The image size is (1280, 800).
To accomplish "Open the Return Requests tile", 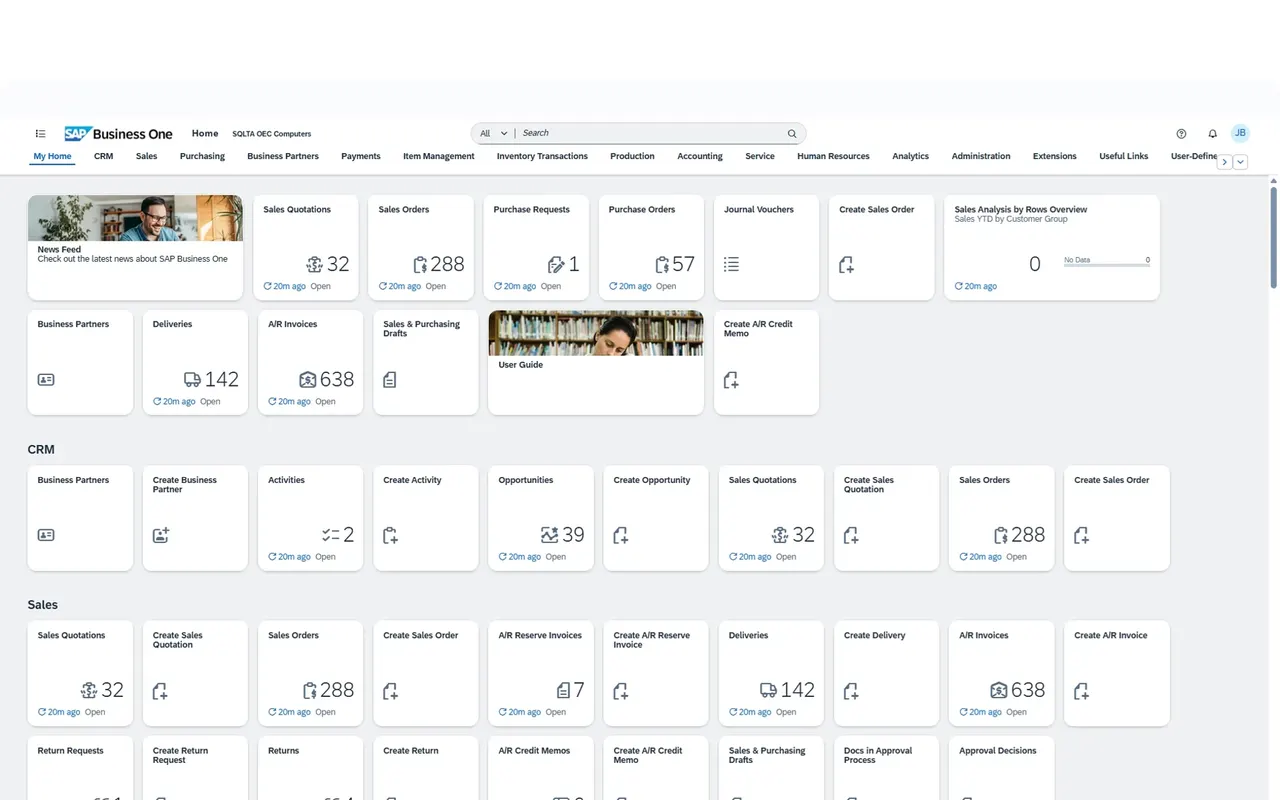I will pos(80,768).
